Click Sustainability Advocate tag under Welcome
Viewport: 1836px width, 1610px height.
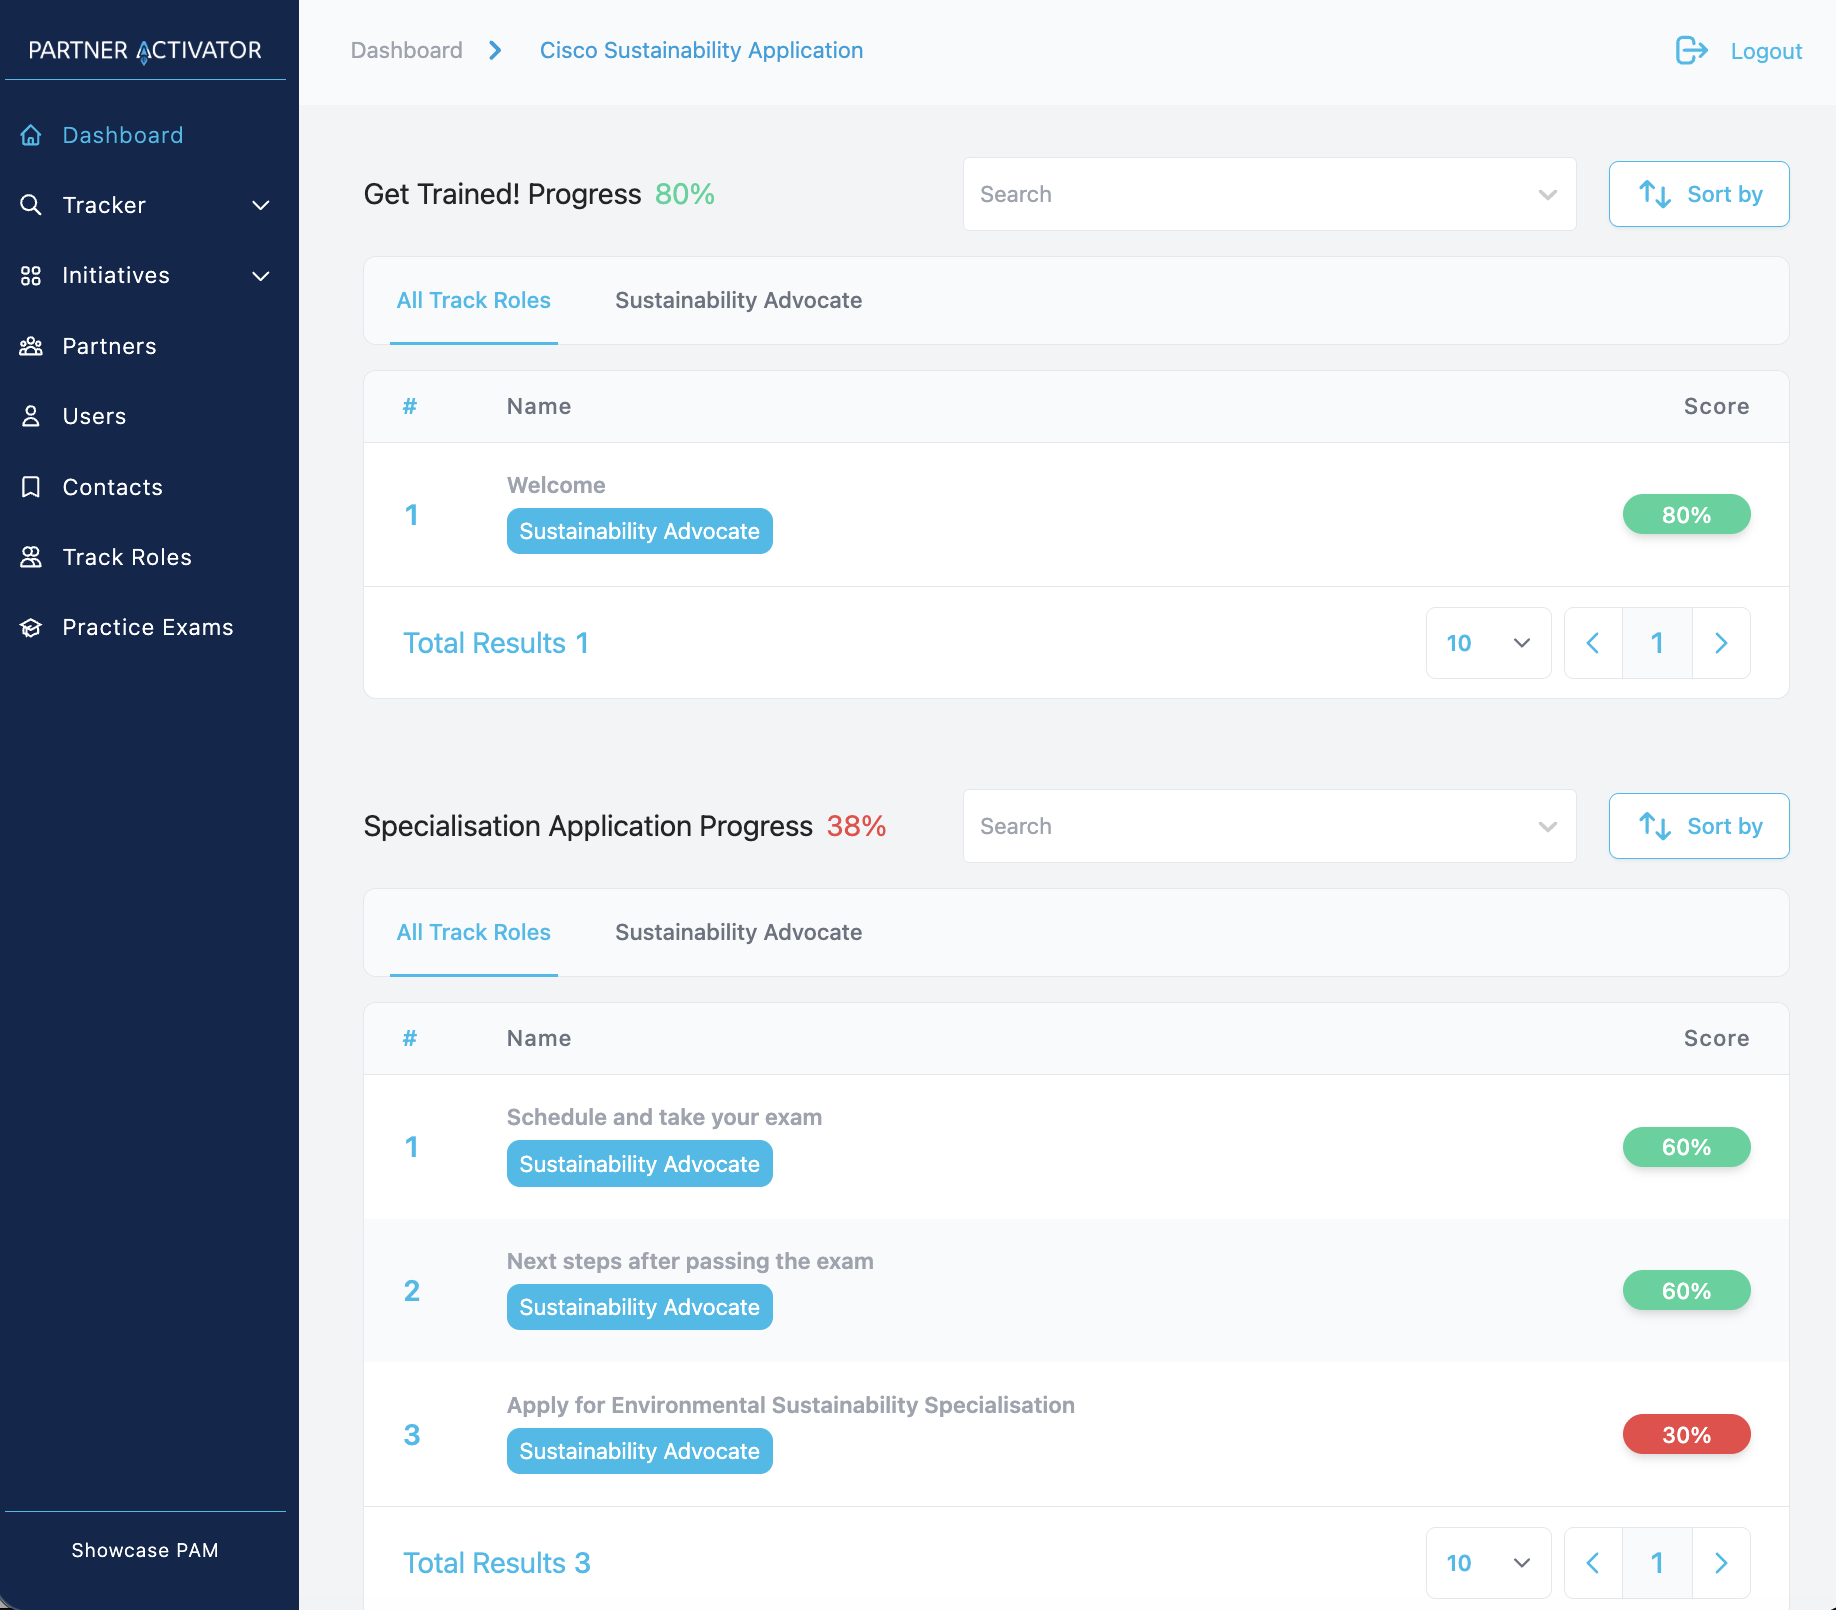click(640, 531)
